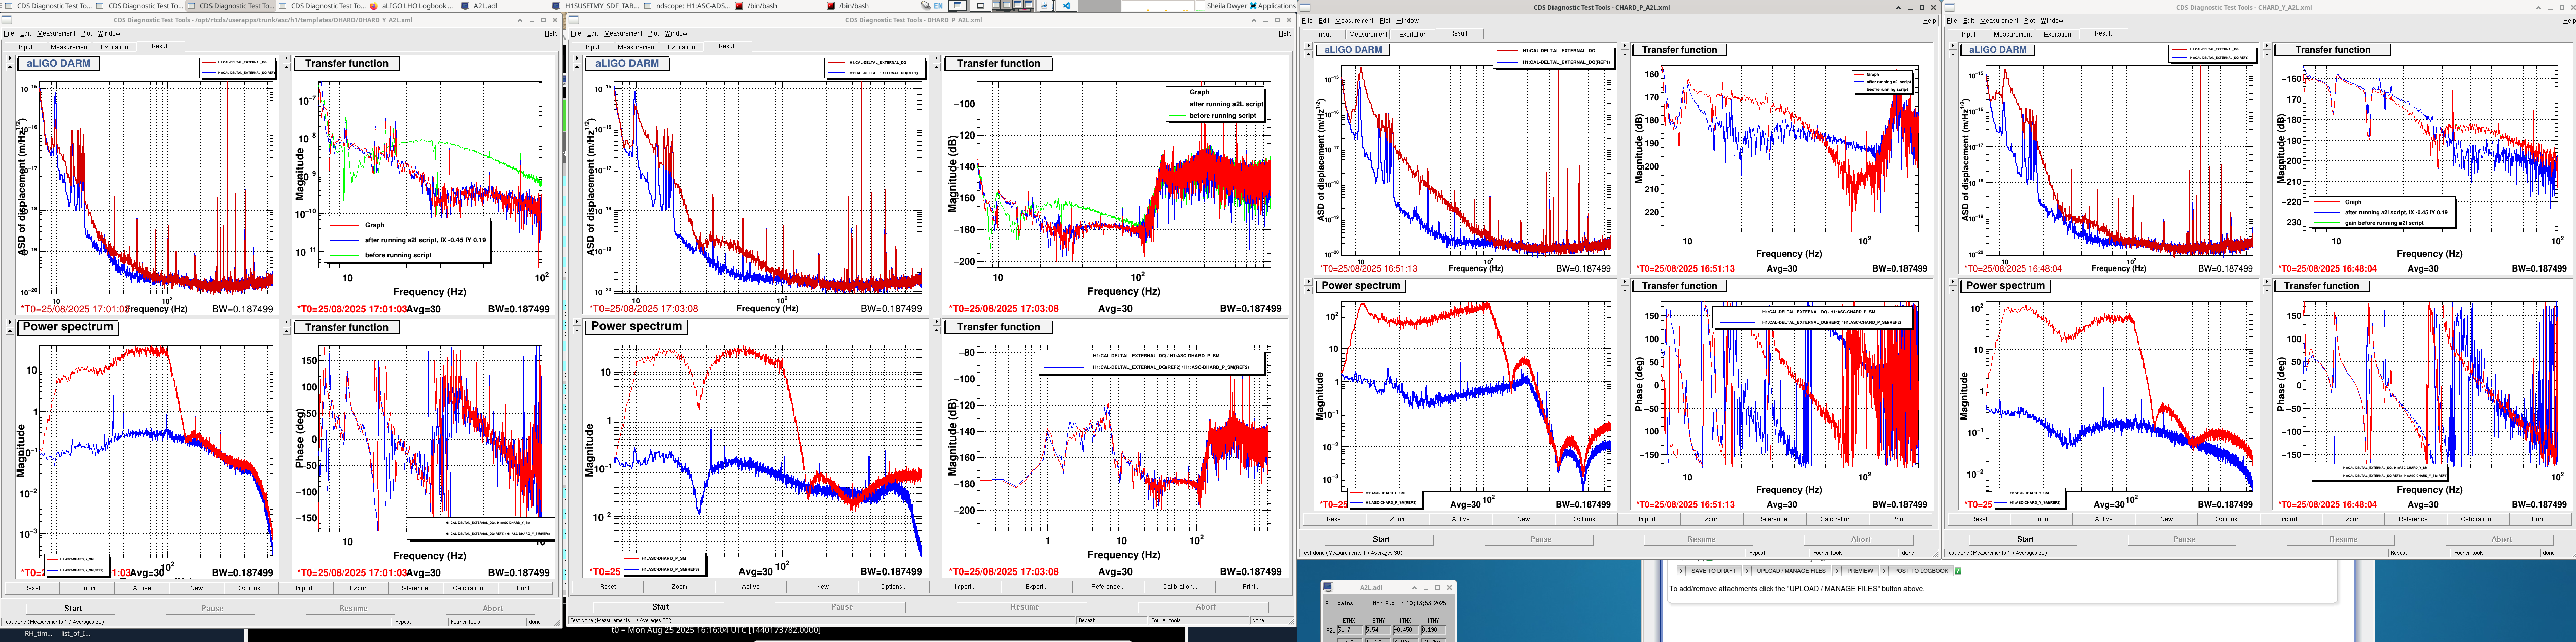
Task: Click Zoom in the CHARD_P_A2L window
Action: click(x=1398, y=519)
